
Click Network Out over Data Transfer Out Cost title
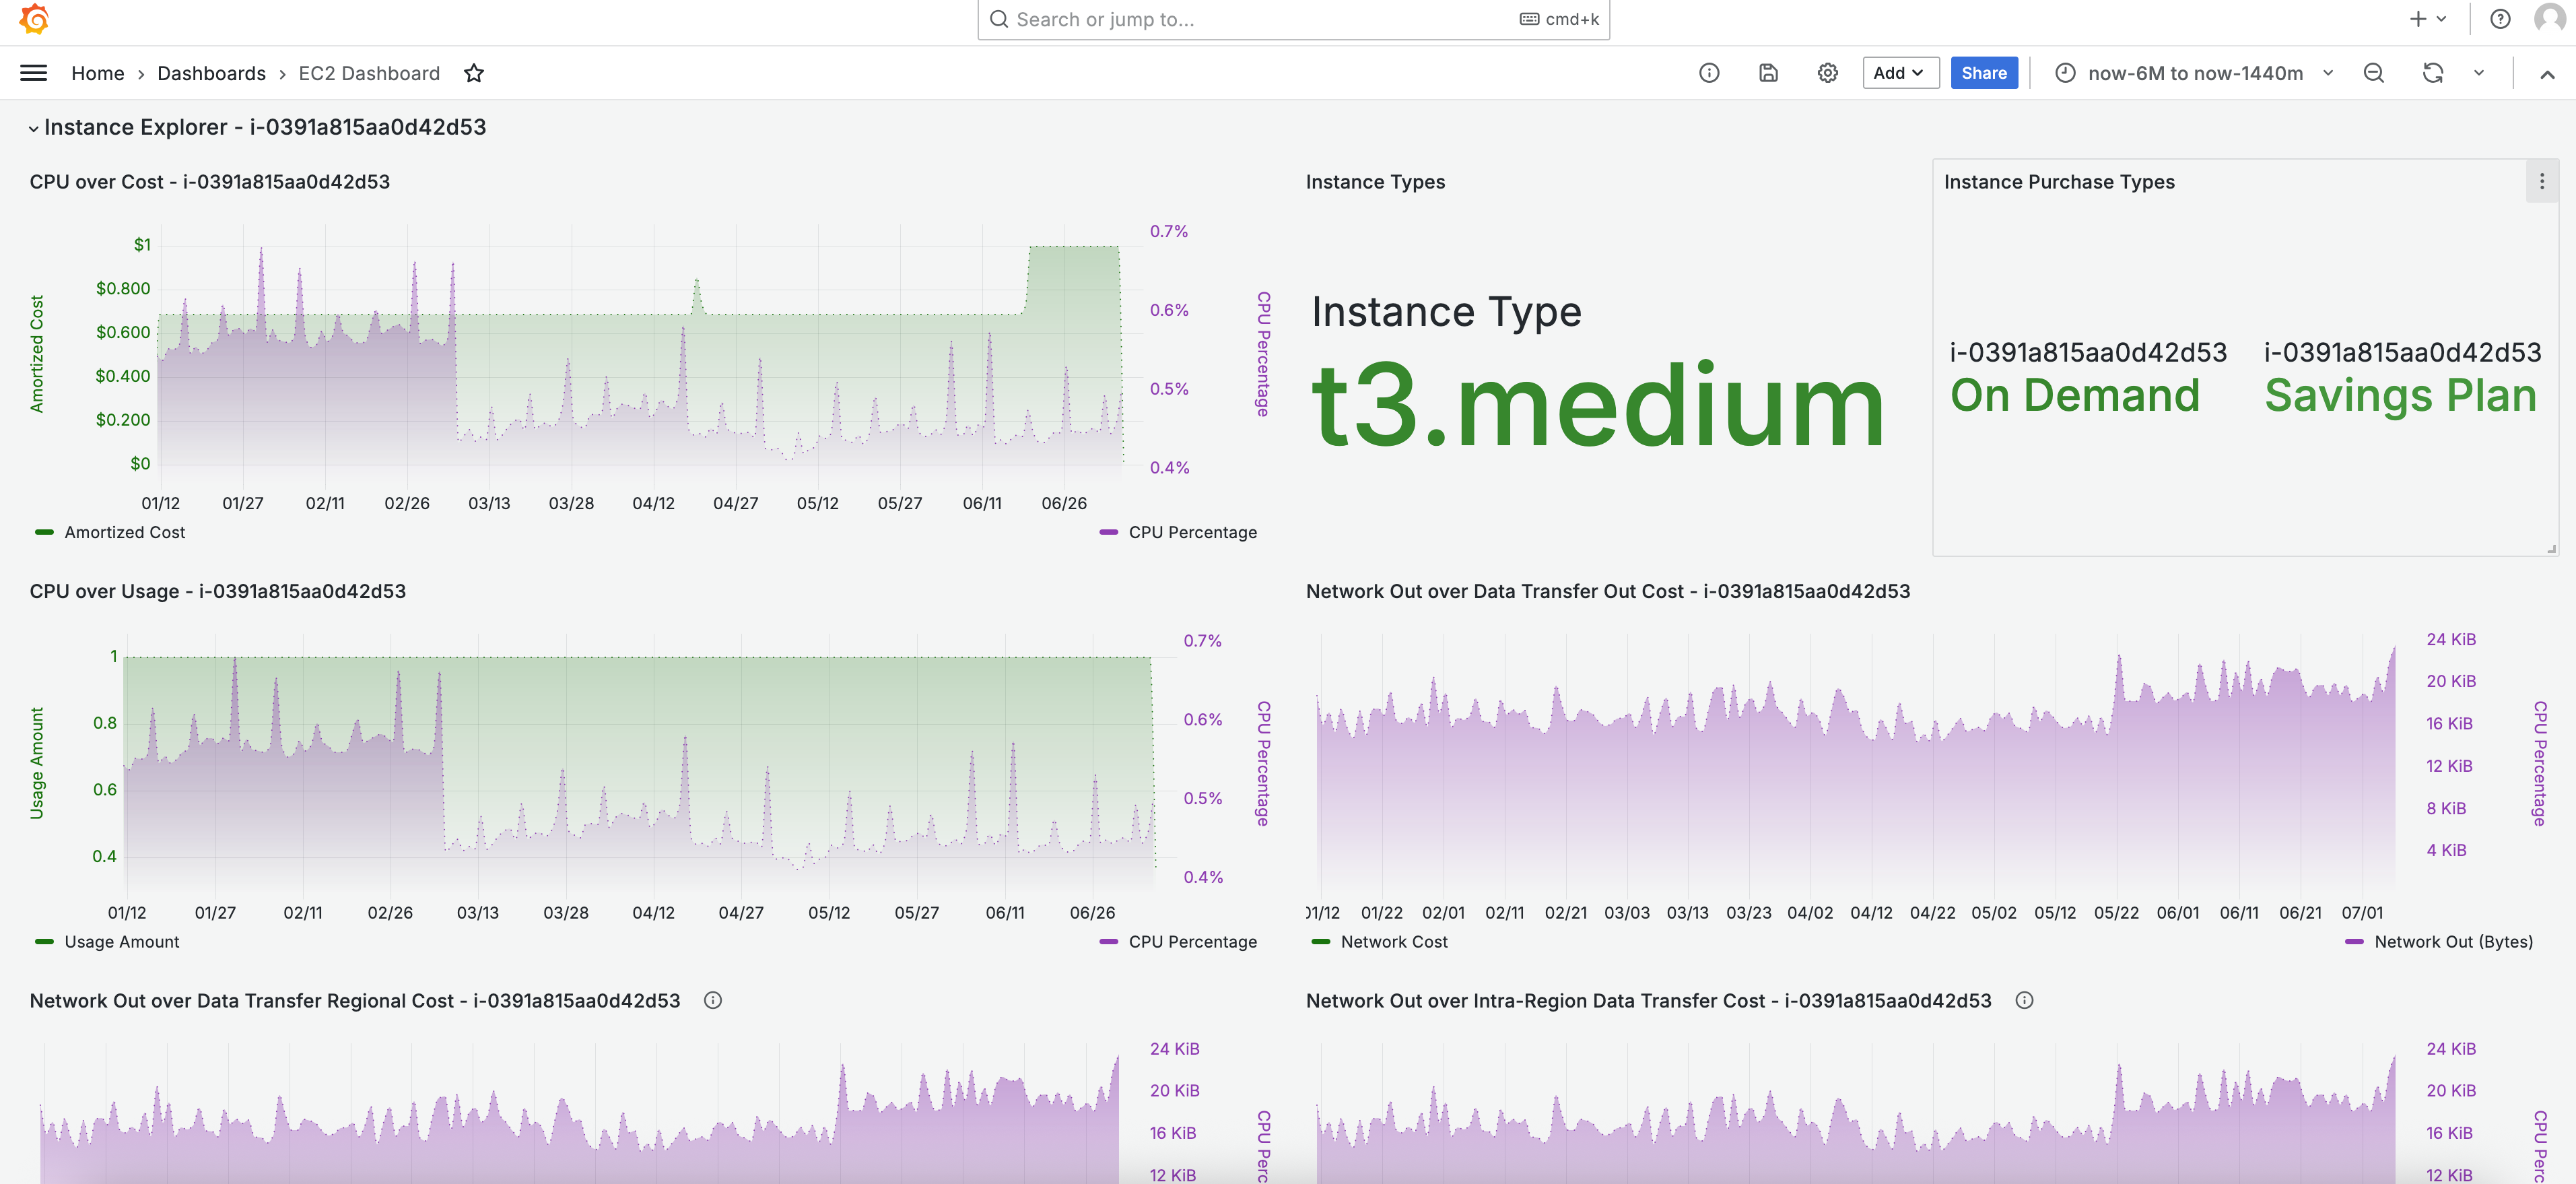tap(1608, 592)
